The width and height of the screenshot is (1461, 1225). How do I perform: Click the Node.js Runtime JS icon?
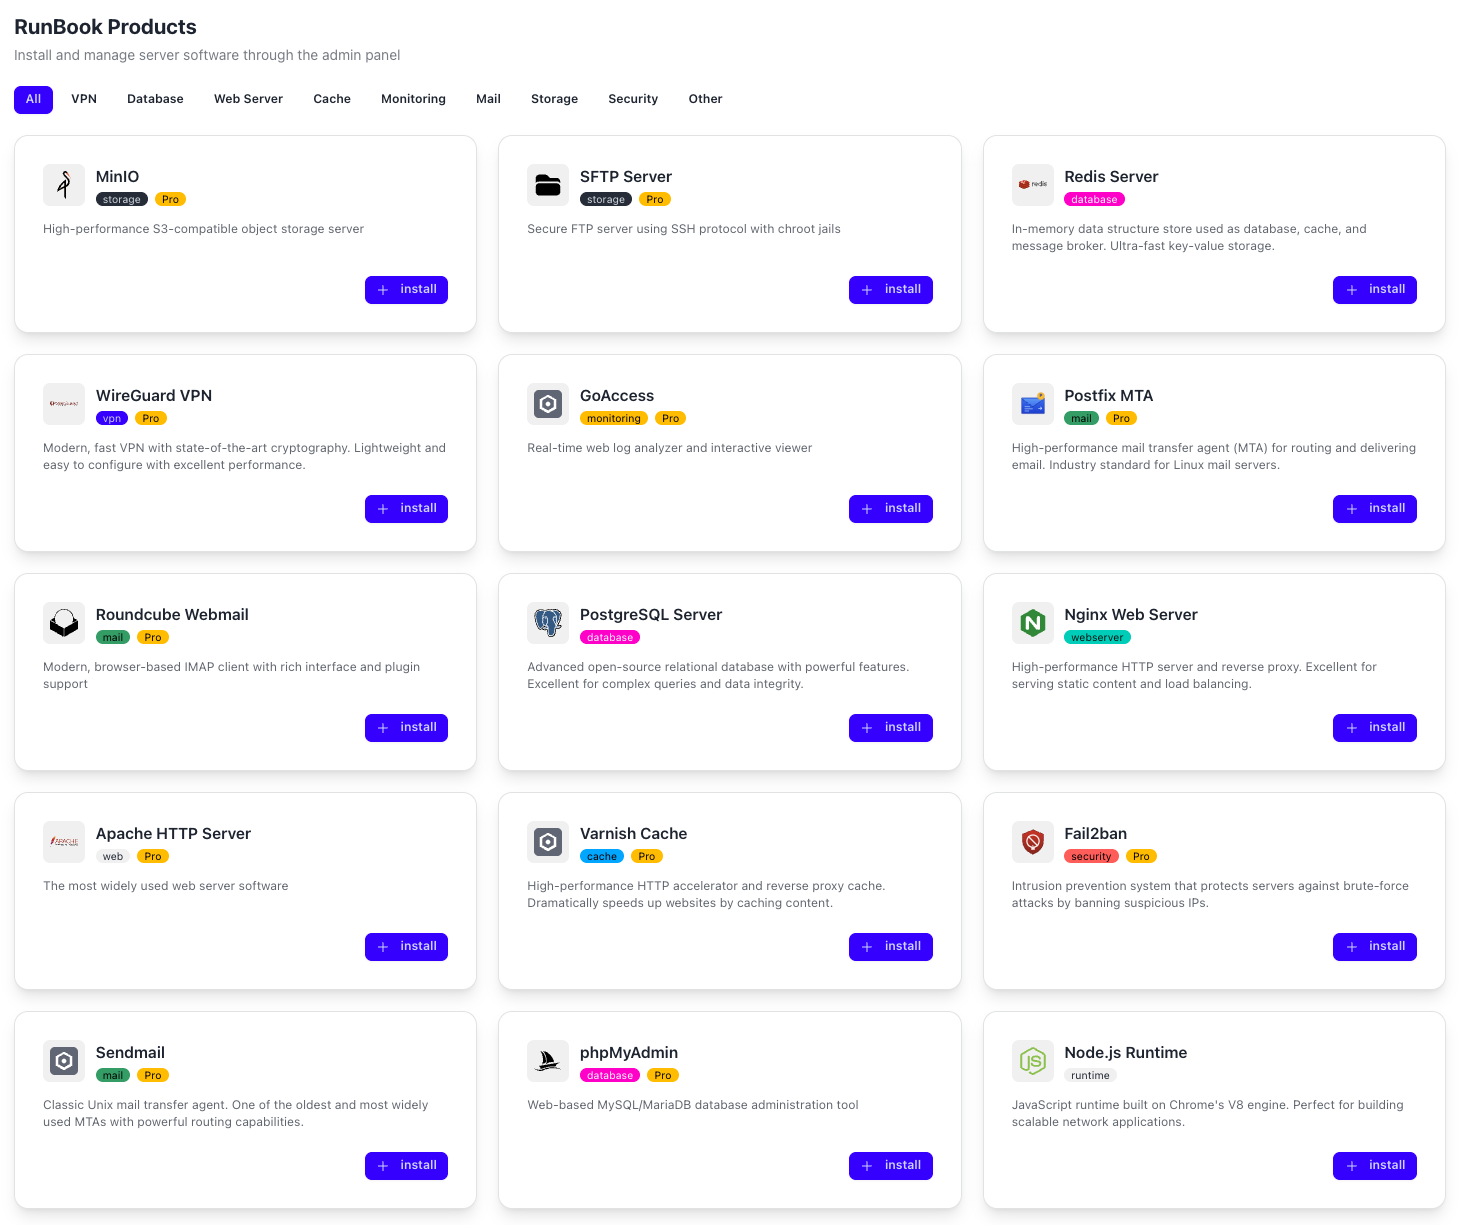coord(1033,1061)
